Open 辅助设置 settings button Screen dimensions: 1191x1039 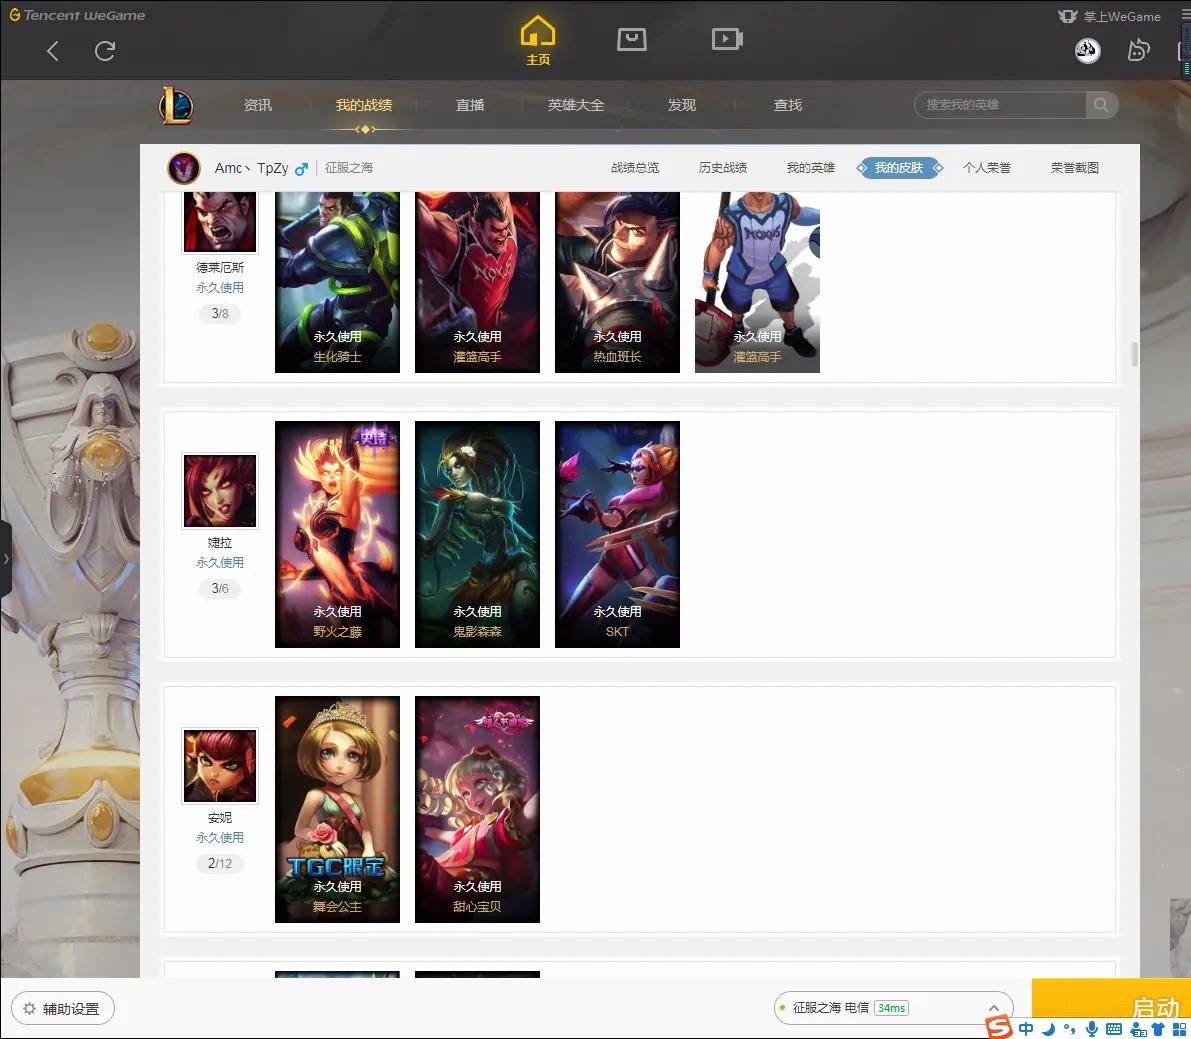pos(63,1009)
